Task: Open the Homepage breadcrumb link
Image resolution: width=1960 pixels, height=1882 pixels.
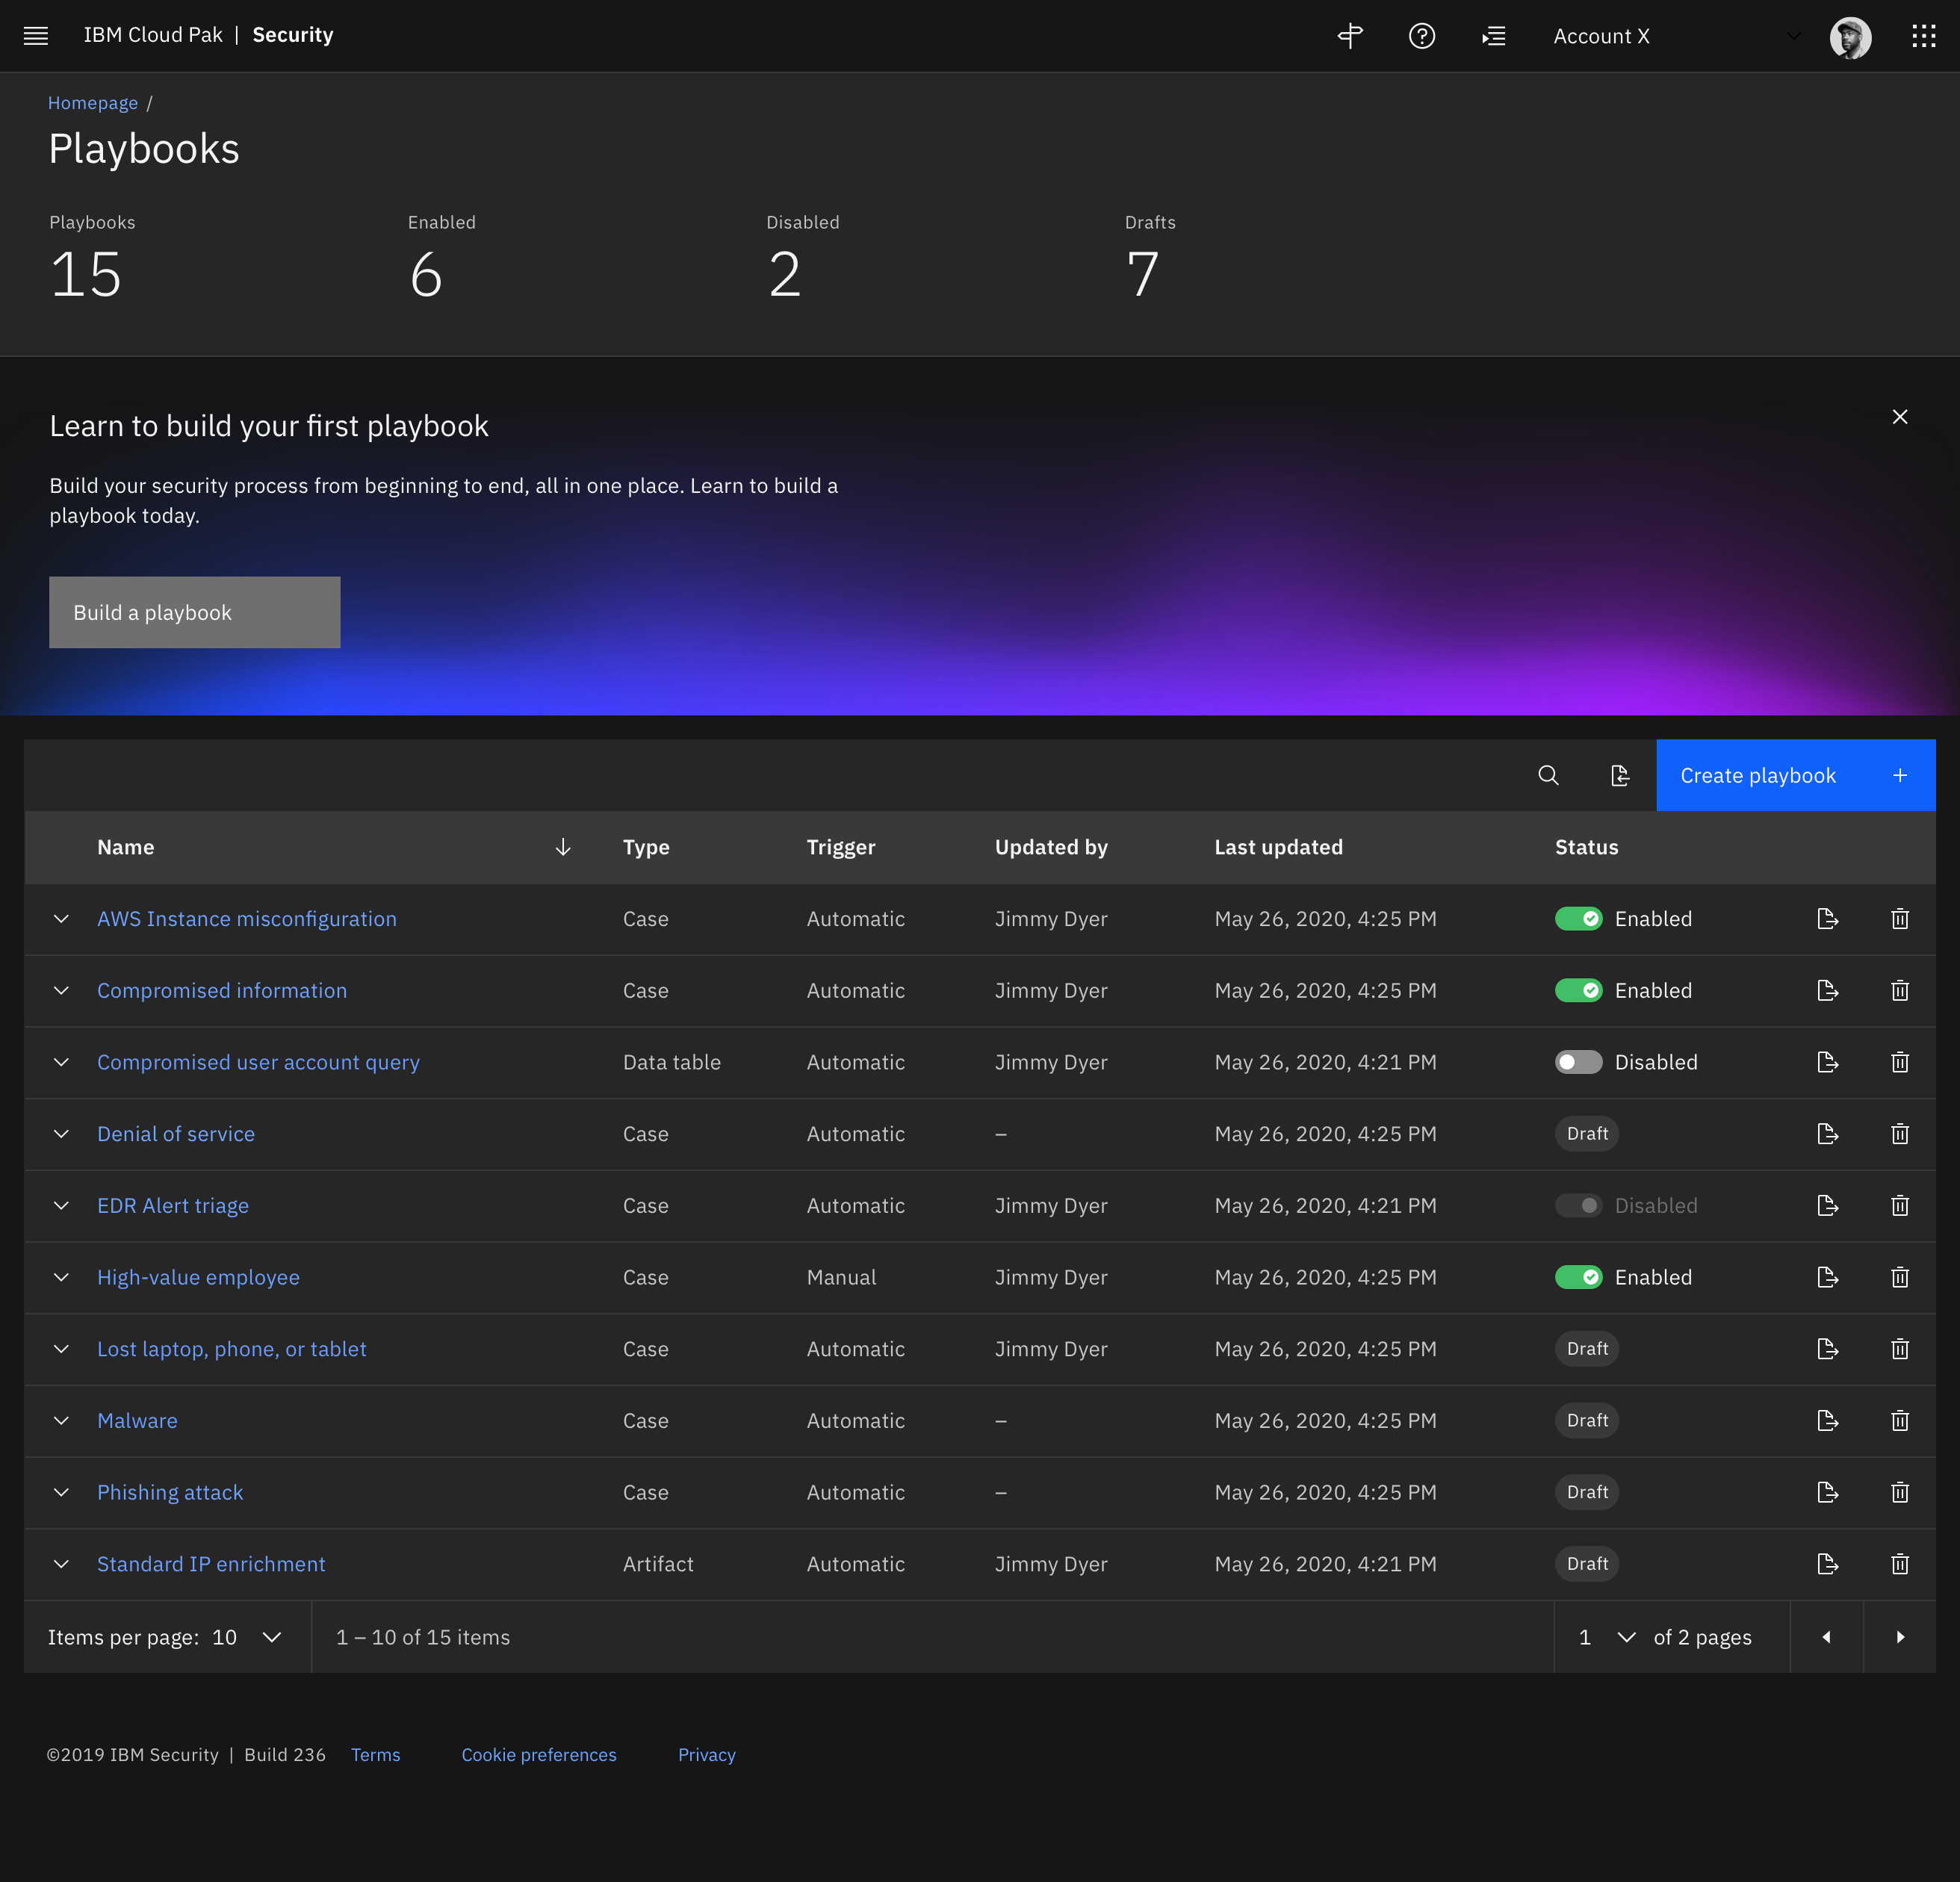Action: [x=93, y=102]
